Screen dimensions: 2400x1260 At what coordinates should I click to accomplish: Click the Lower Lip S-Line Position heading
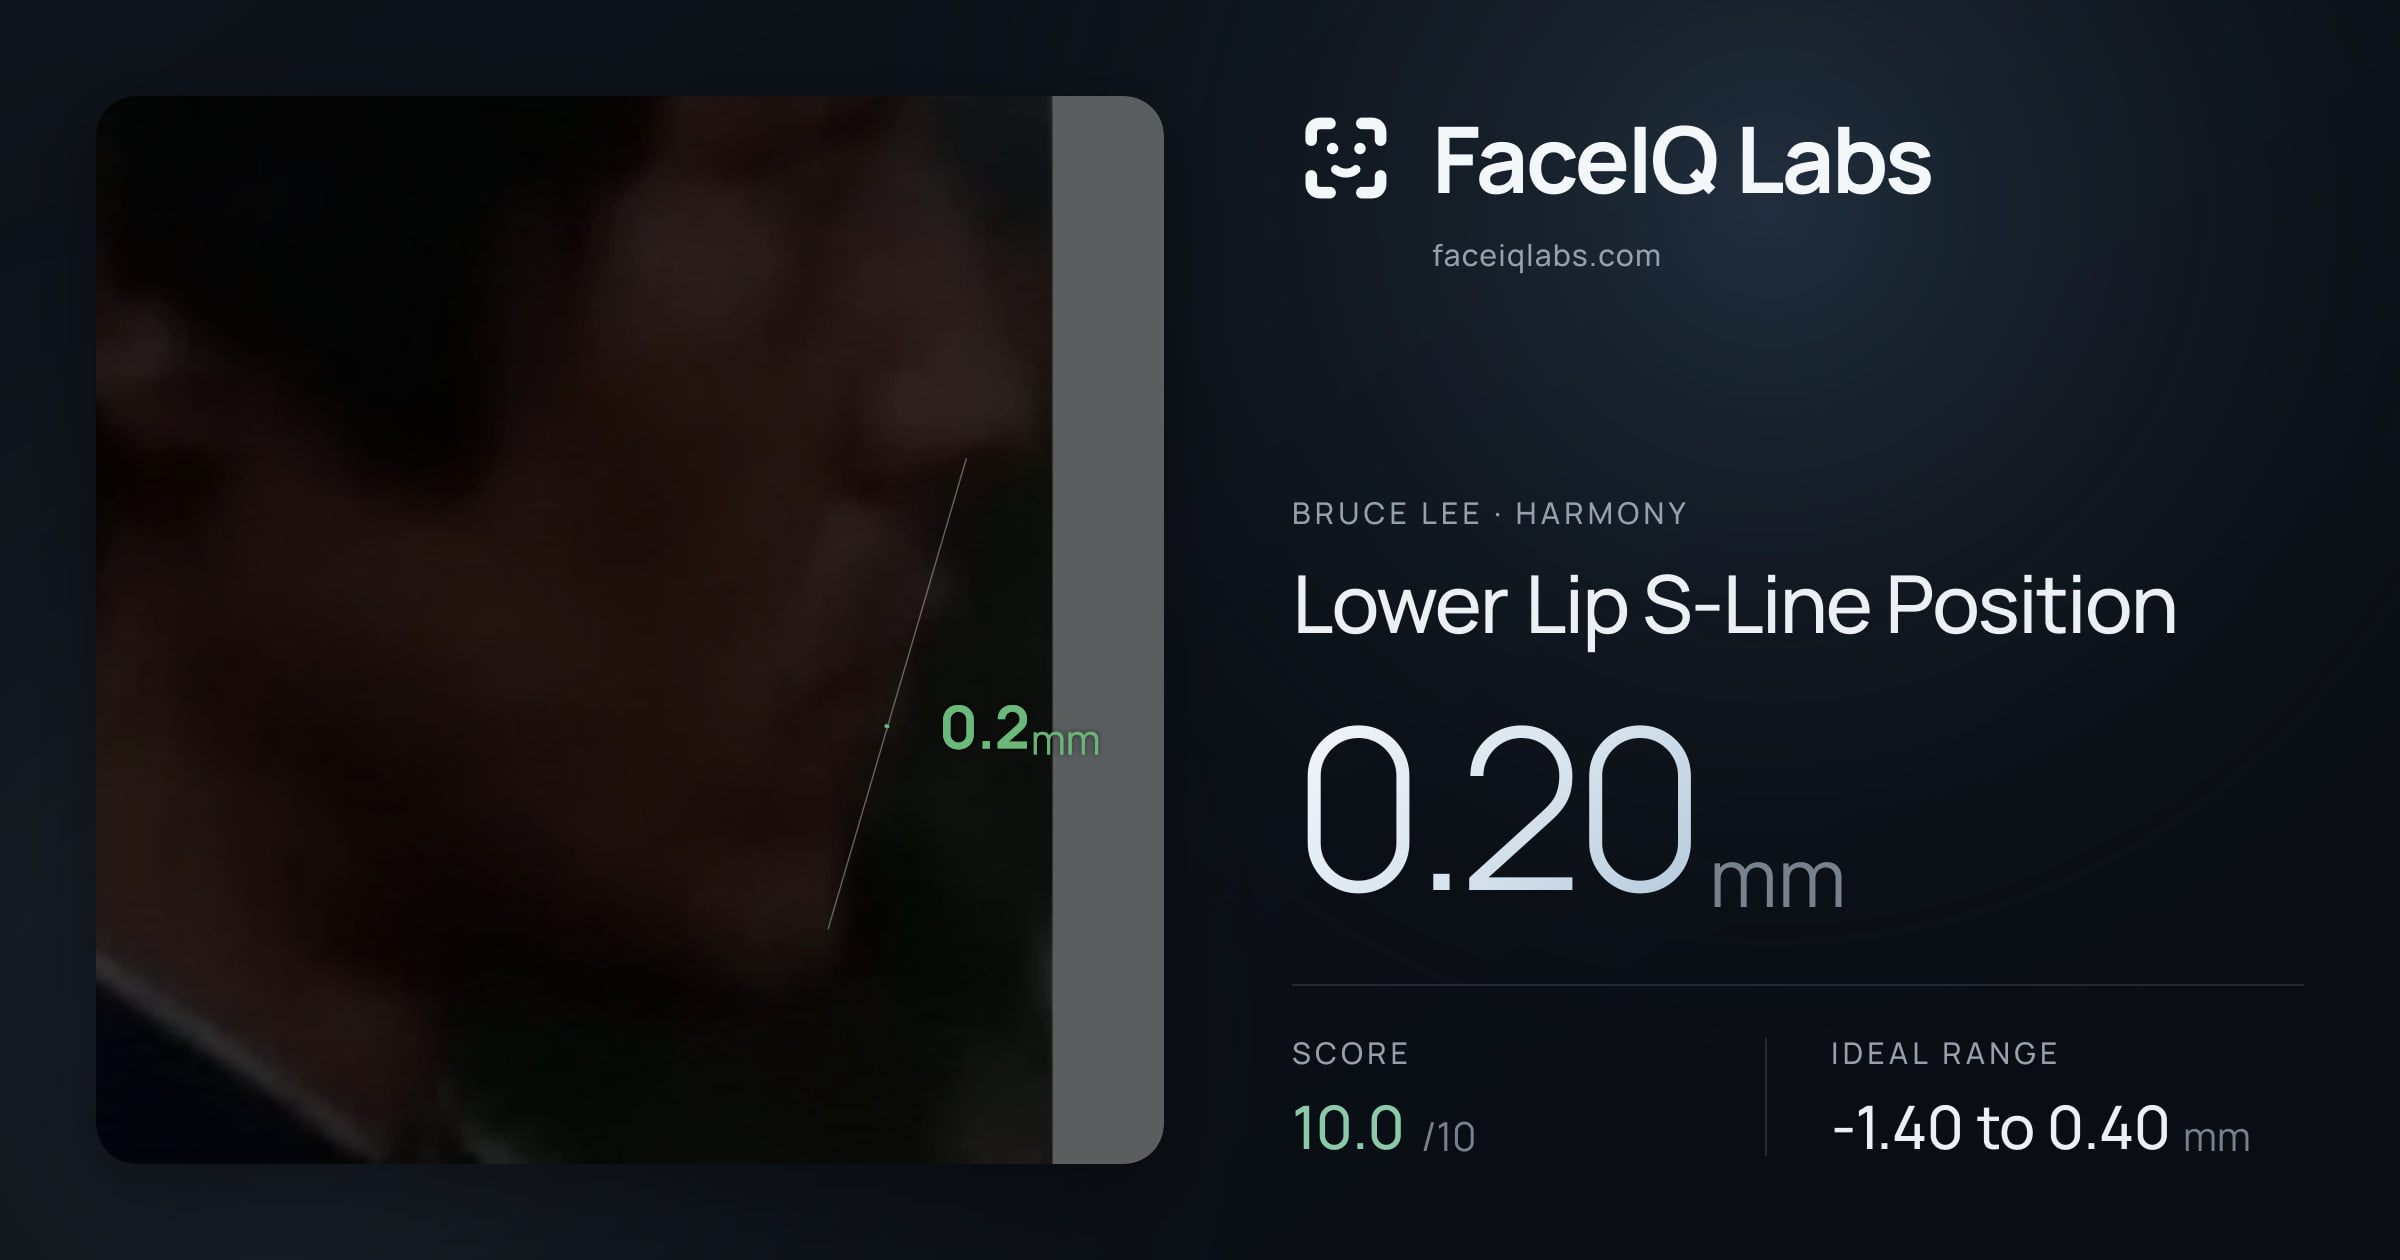(x=1734, y=606)
